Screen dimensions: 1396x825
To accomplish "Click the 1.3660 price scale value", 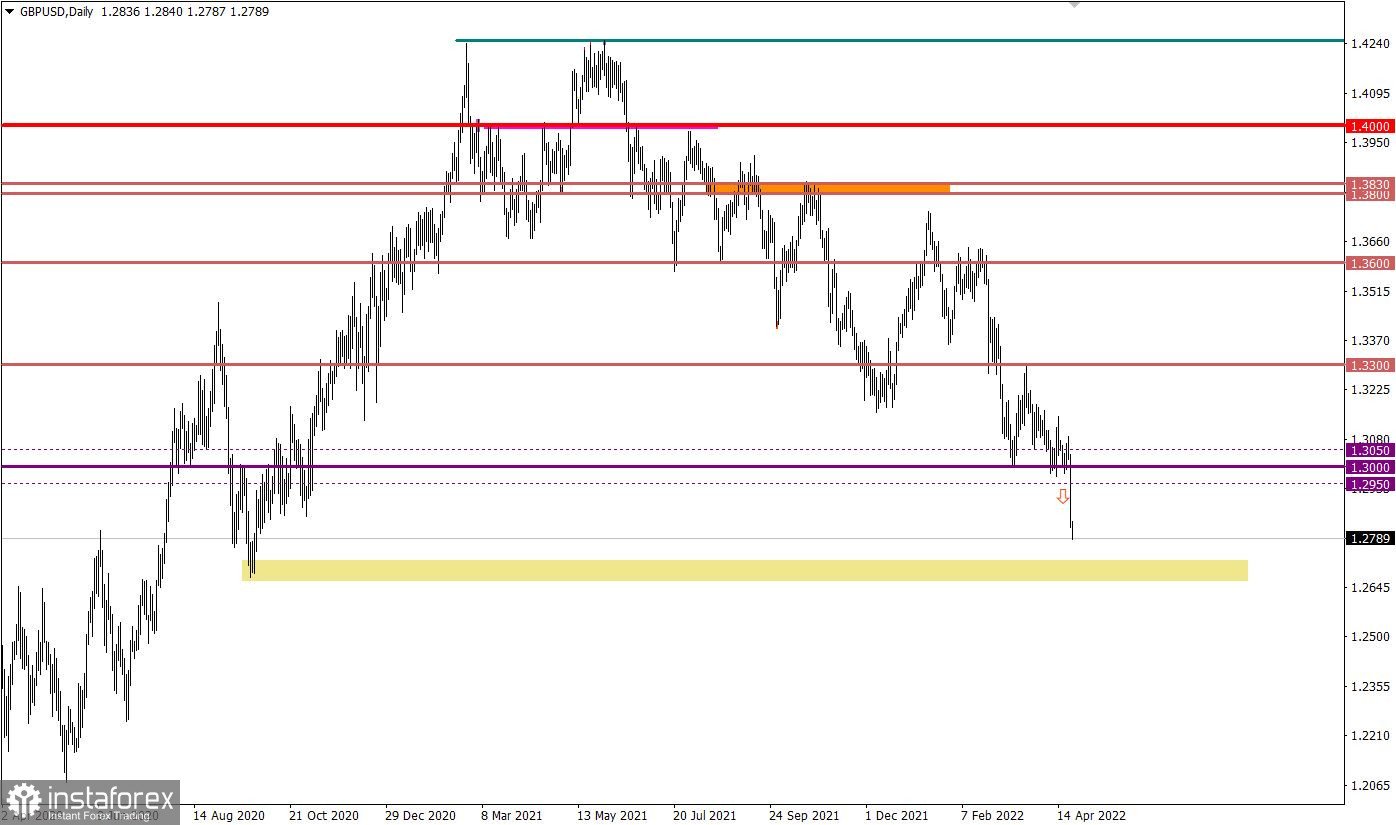I will (x=1370, y=242).
